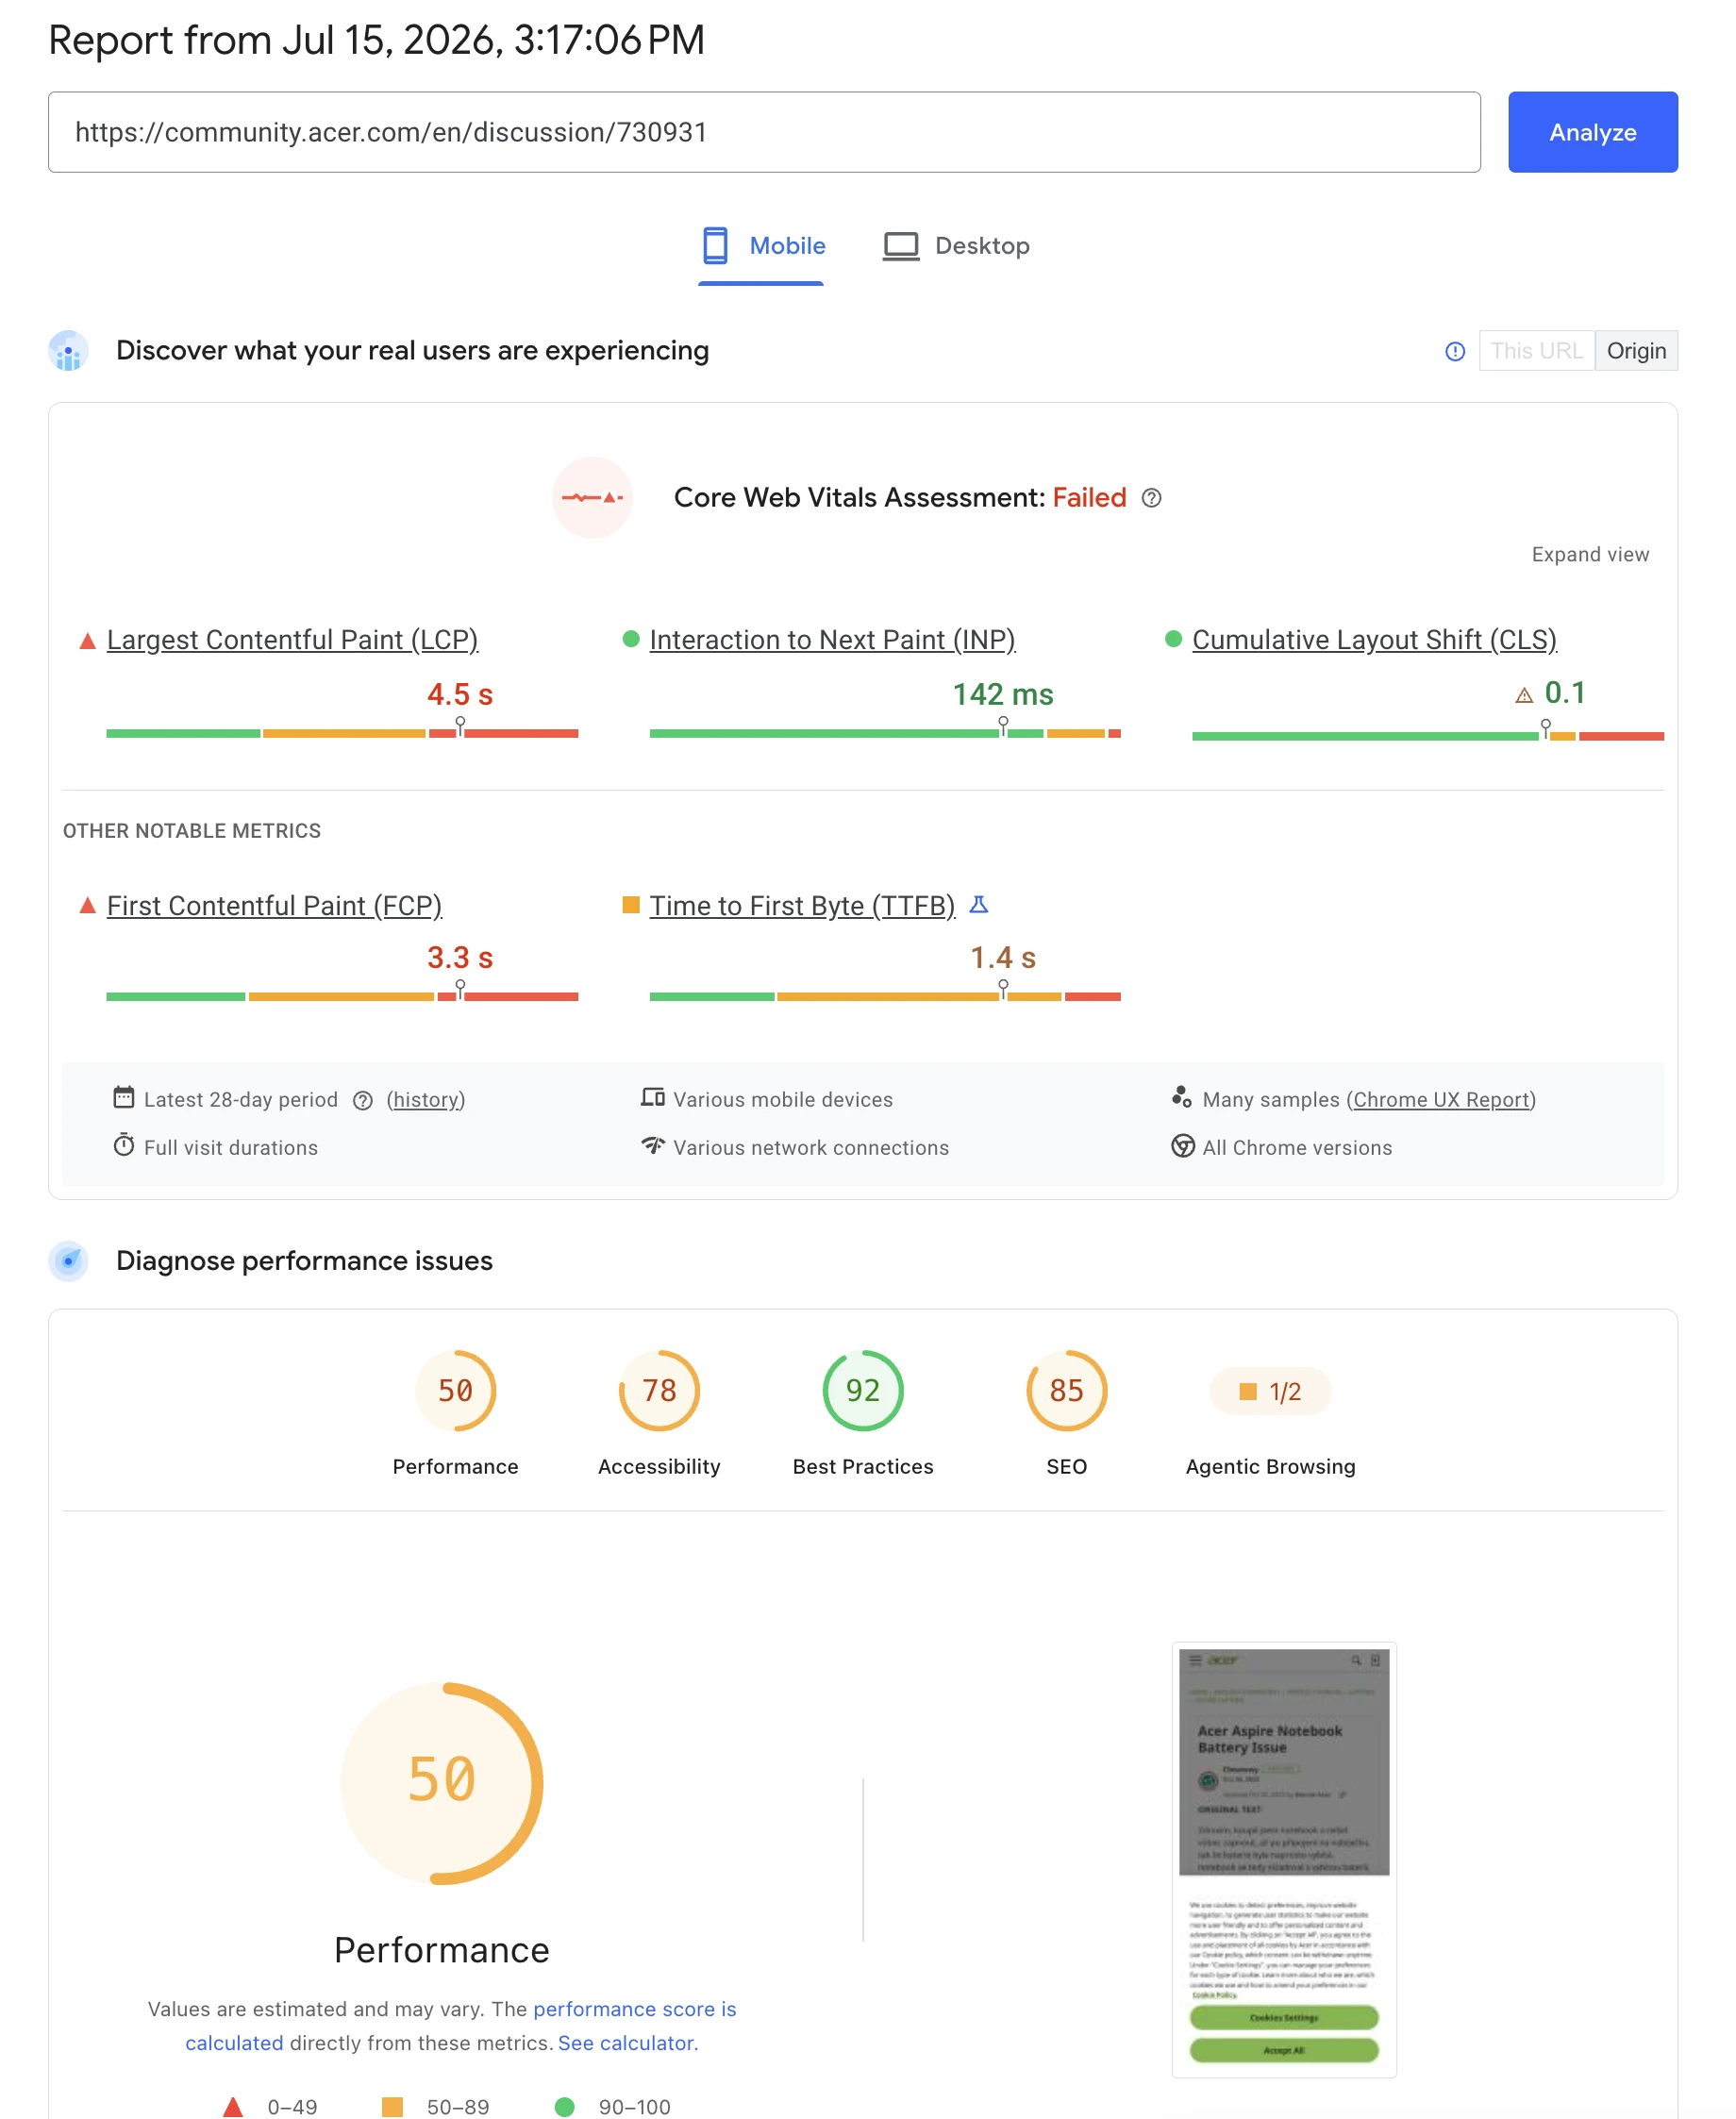The image size is (1736, 2119).
Task: Open the history link
Action: tap(425, 1100)
